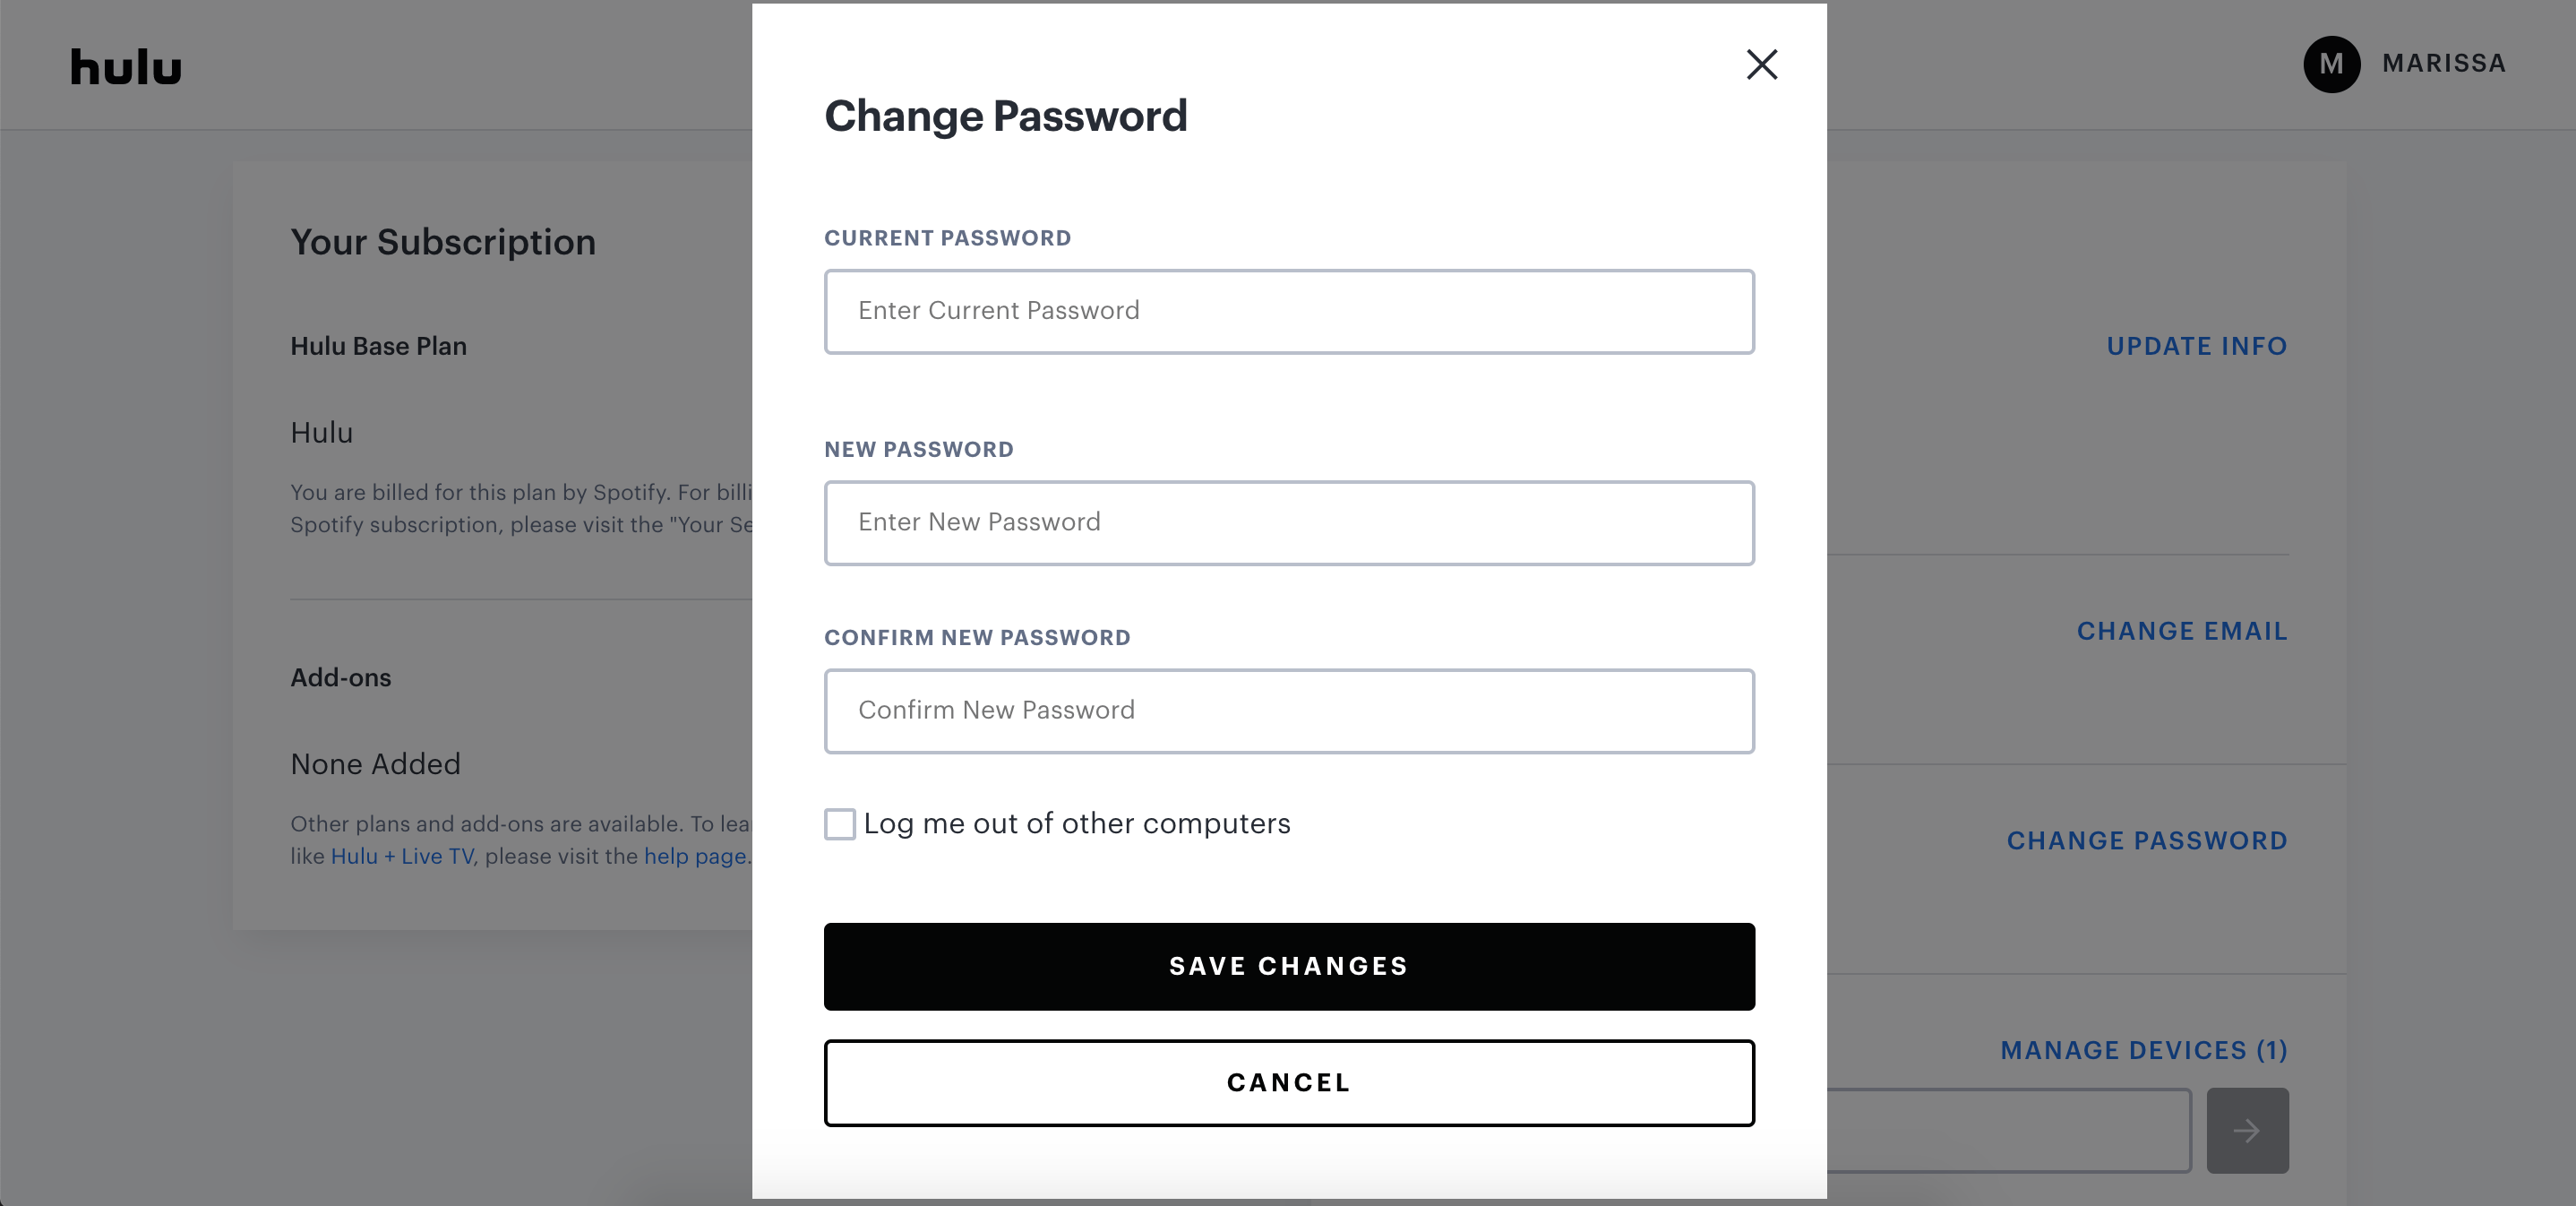Visit the help page link
This screenshot has height=1206, width=2576.
(694, 856)
